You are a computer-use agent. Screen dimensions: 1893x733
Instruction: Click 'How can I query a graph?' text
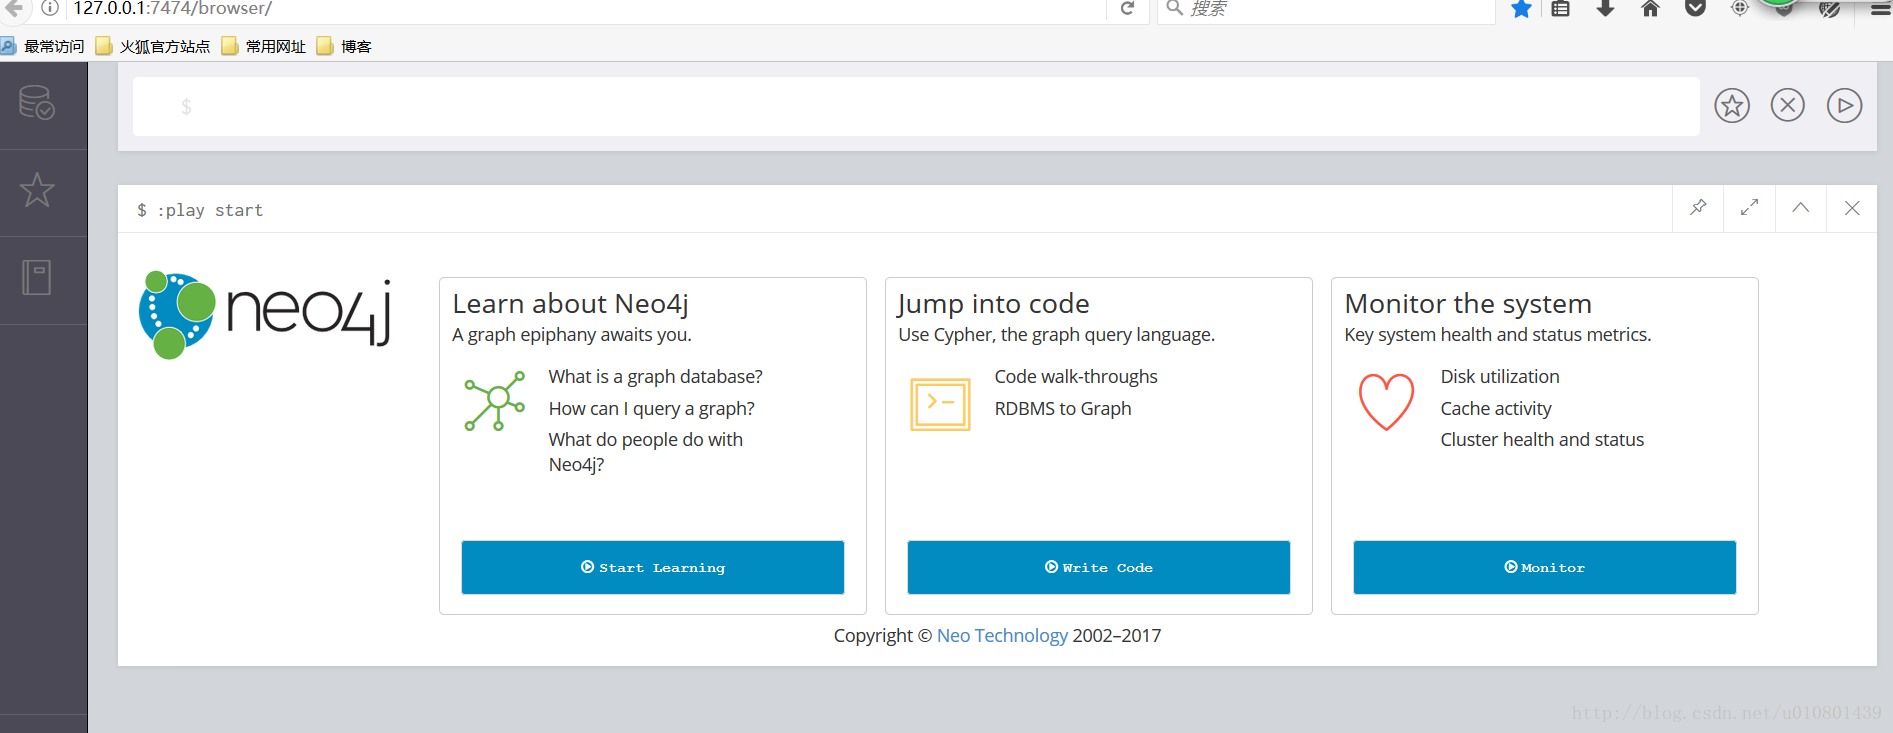(x=651, y=408)
